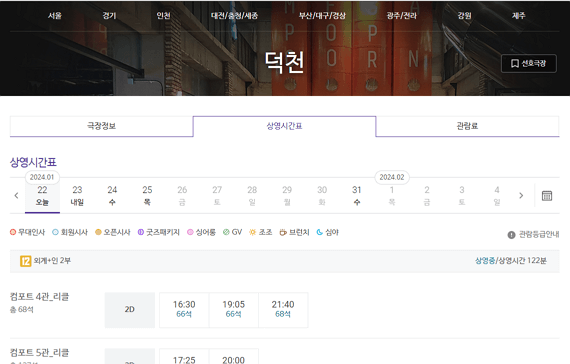Switch to the 극장정보 tab

[101, 126]
